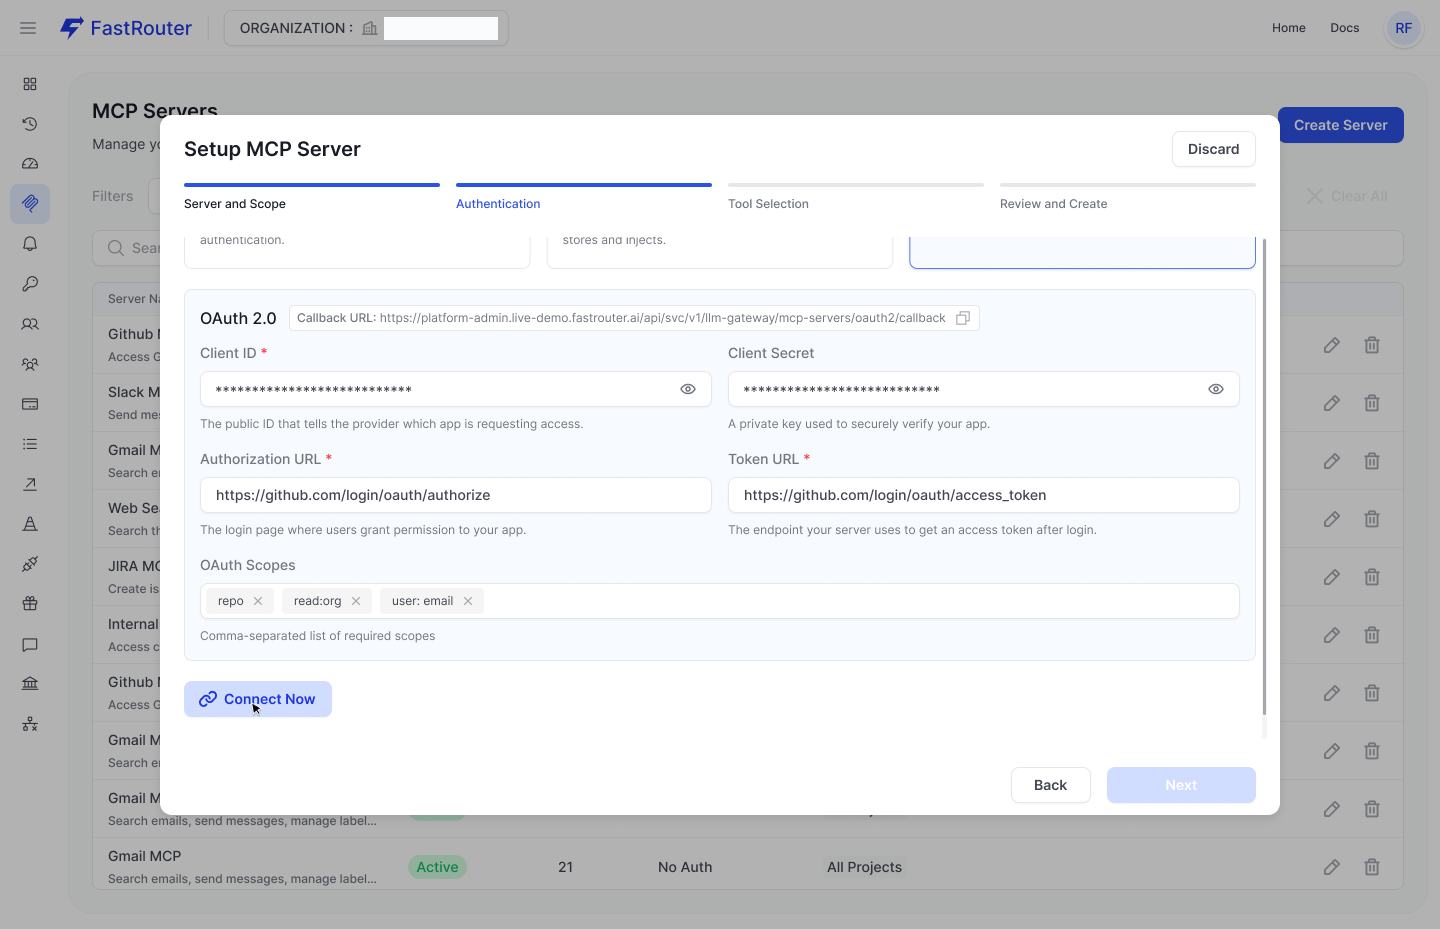
Task: Go back to previous setup step
Action: [x=1050, y=785]
